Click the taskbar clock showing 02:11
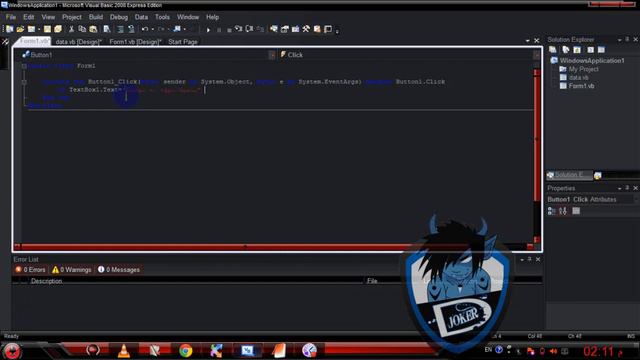This screenshot has width=640, height=360. pyautogui.click(x=598, y=351)
